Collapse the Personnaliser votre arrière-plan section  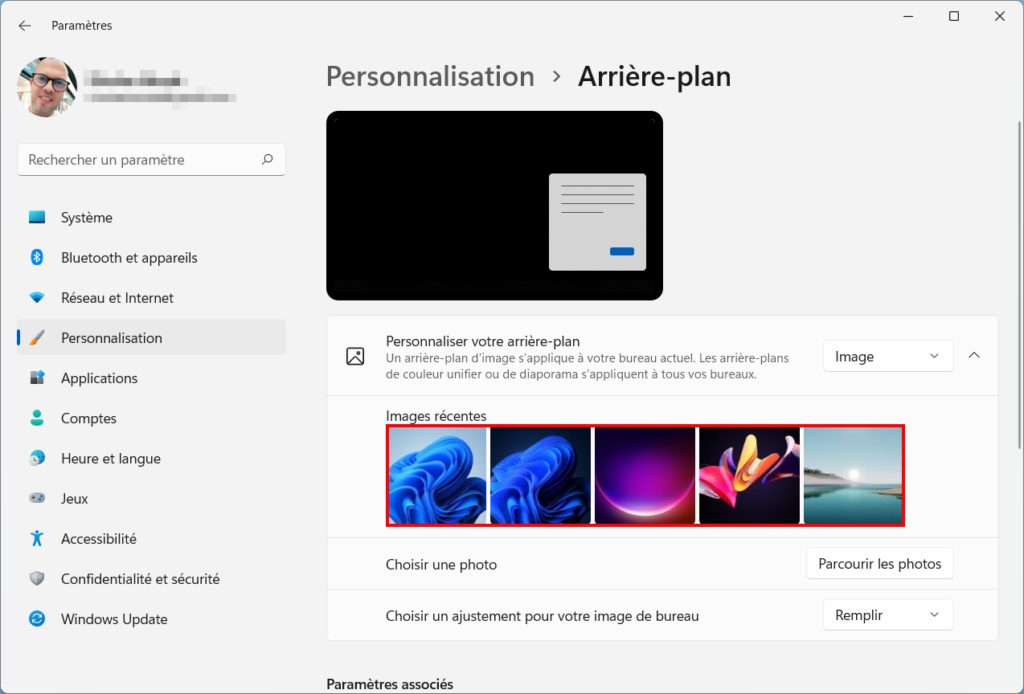[974, 356]
